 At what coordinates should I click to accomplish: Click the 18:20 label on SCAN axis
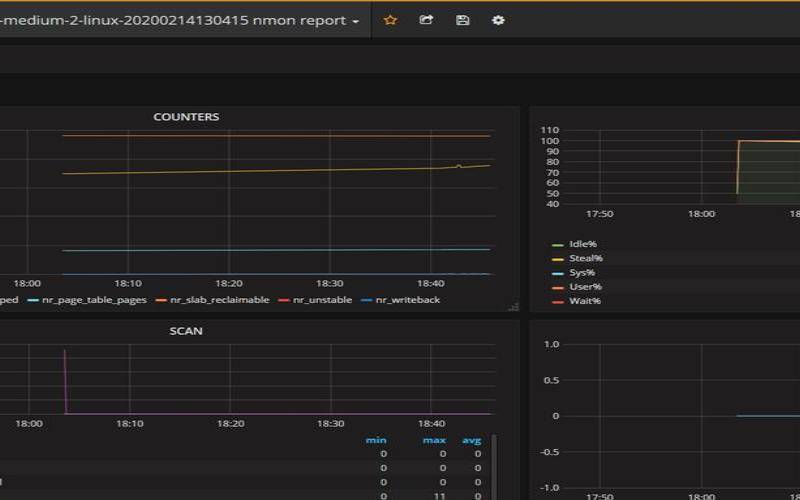tap(230, 423)
